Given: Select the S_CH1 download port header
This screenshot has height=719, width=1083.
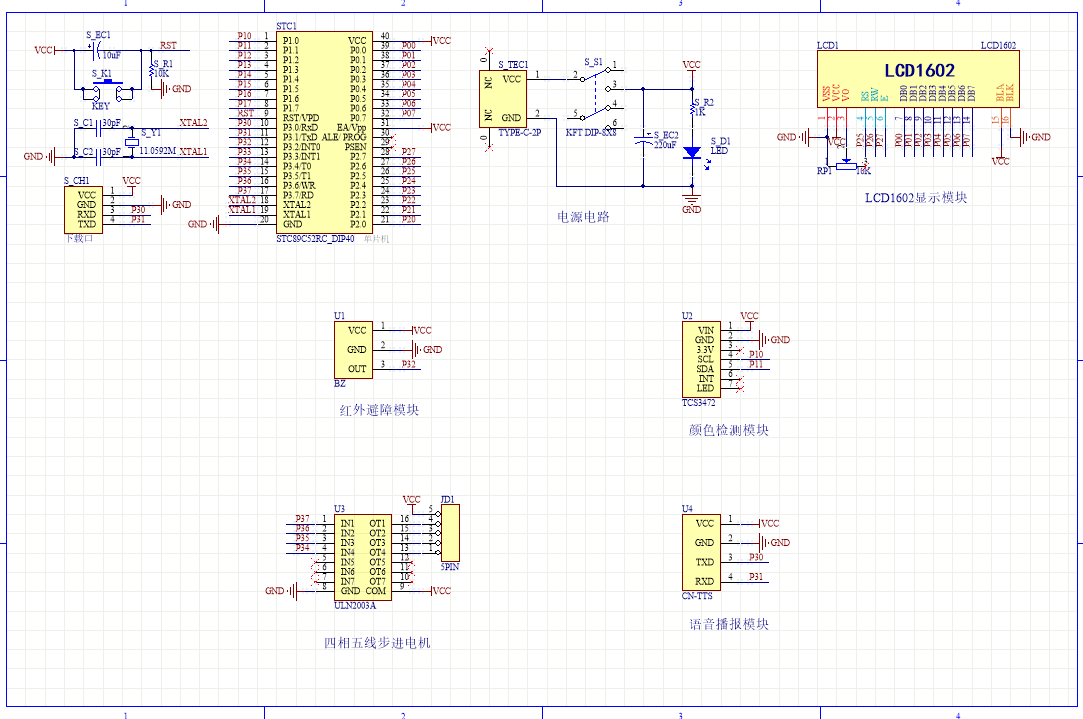Looking at the screenshot, I should tap(86, 209).
